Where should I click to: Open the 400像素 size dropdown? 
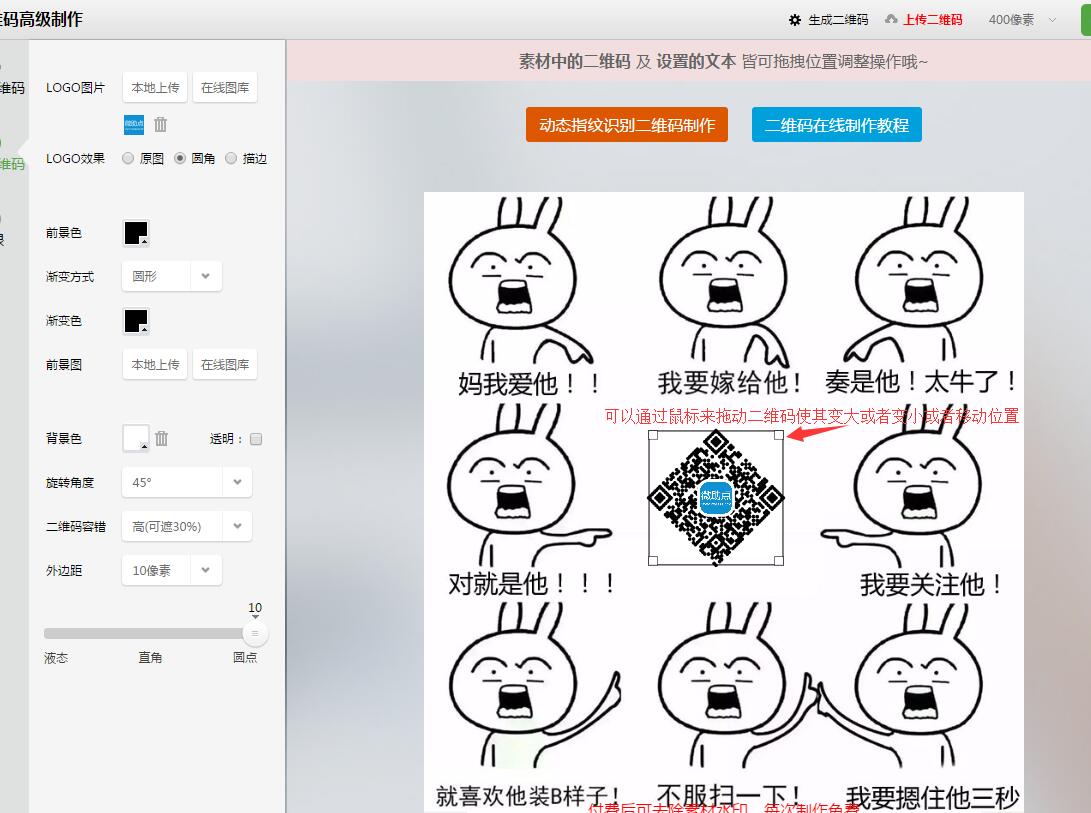[x=1022, y=19]
